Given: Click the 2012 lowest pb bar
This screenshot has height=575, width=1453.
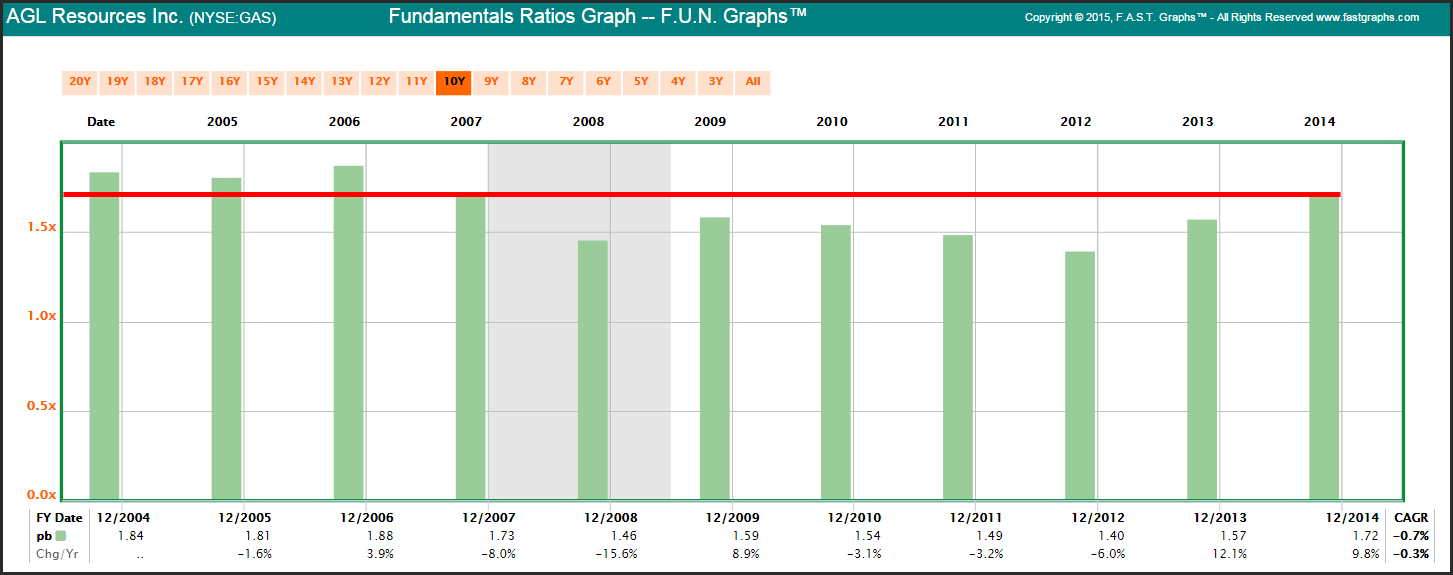Looking at the screenshot, I should tap(1080, 375).
